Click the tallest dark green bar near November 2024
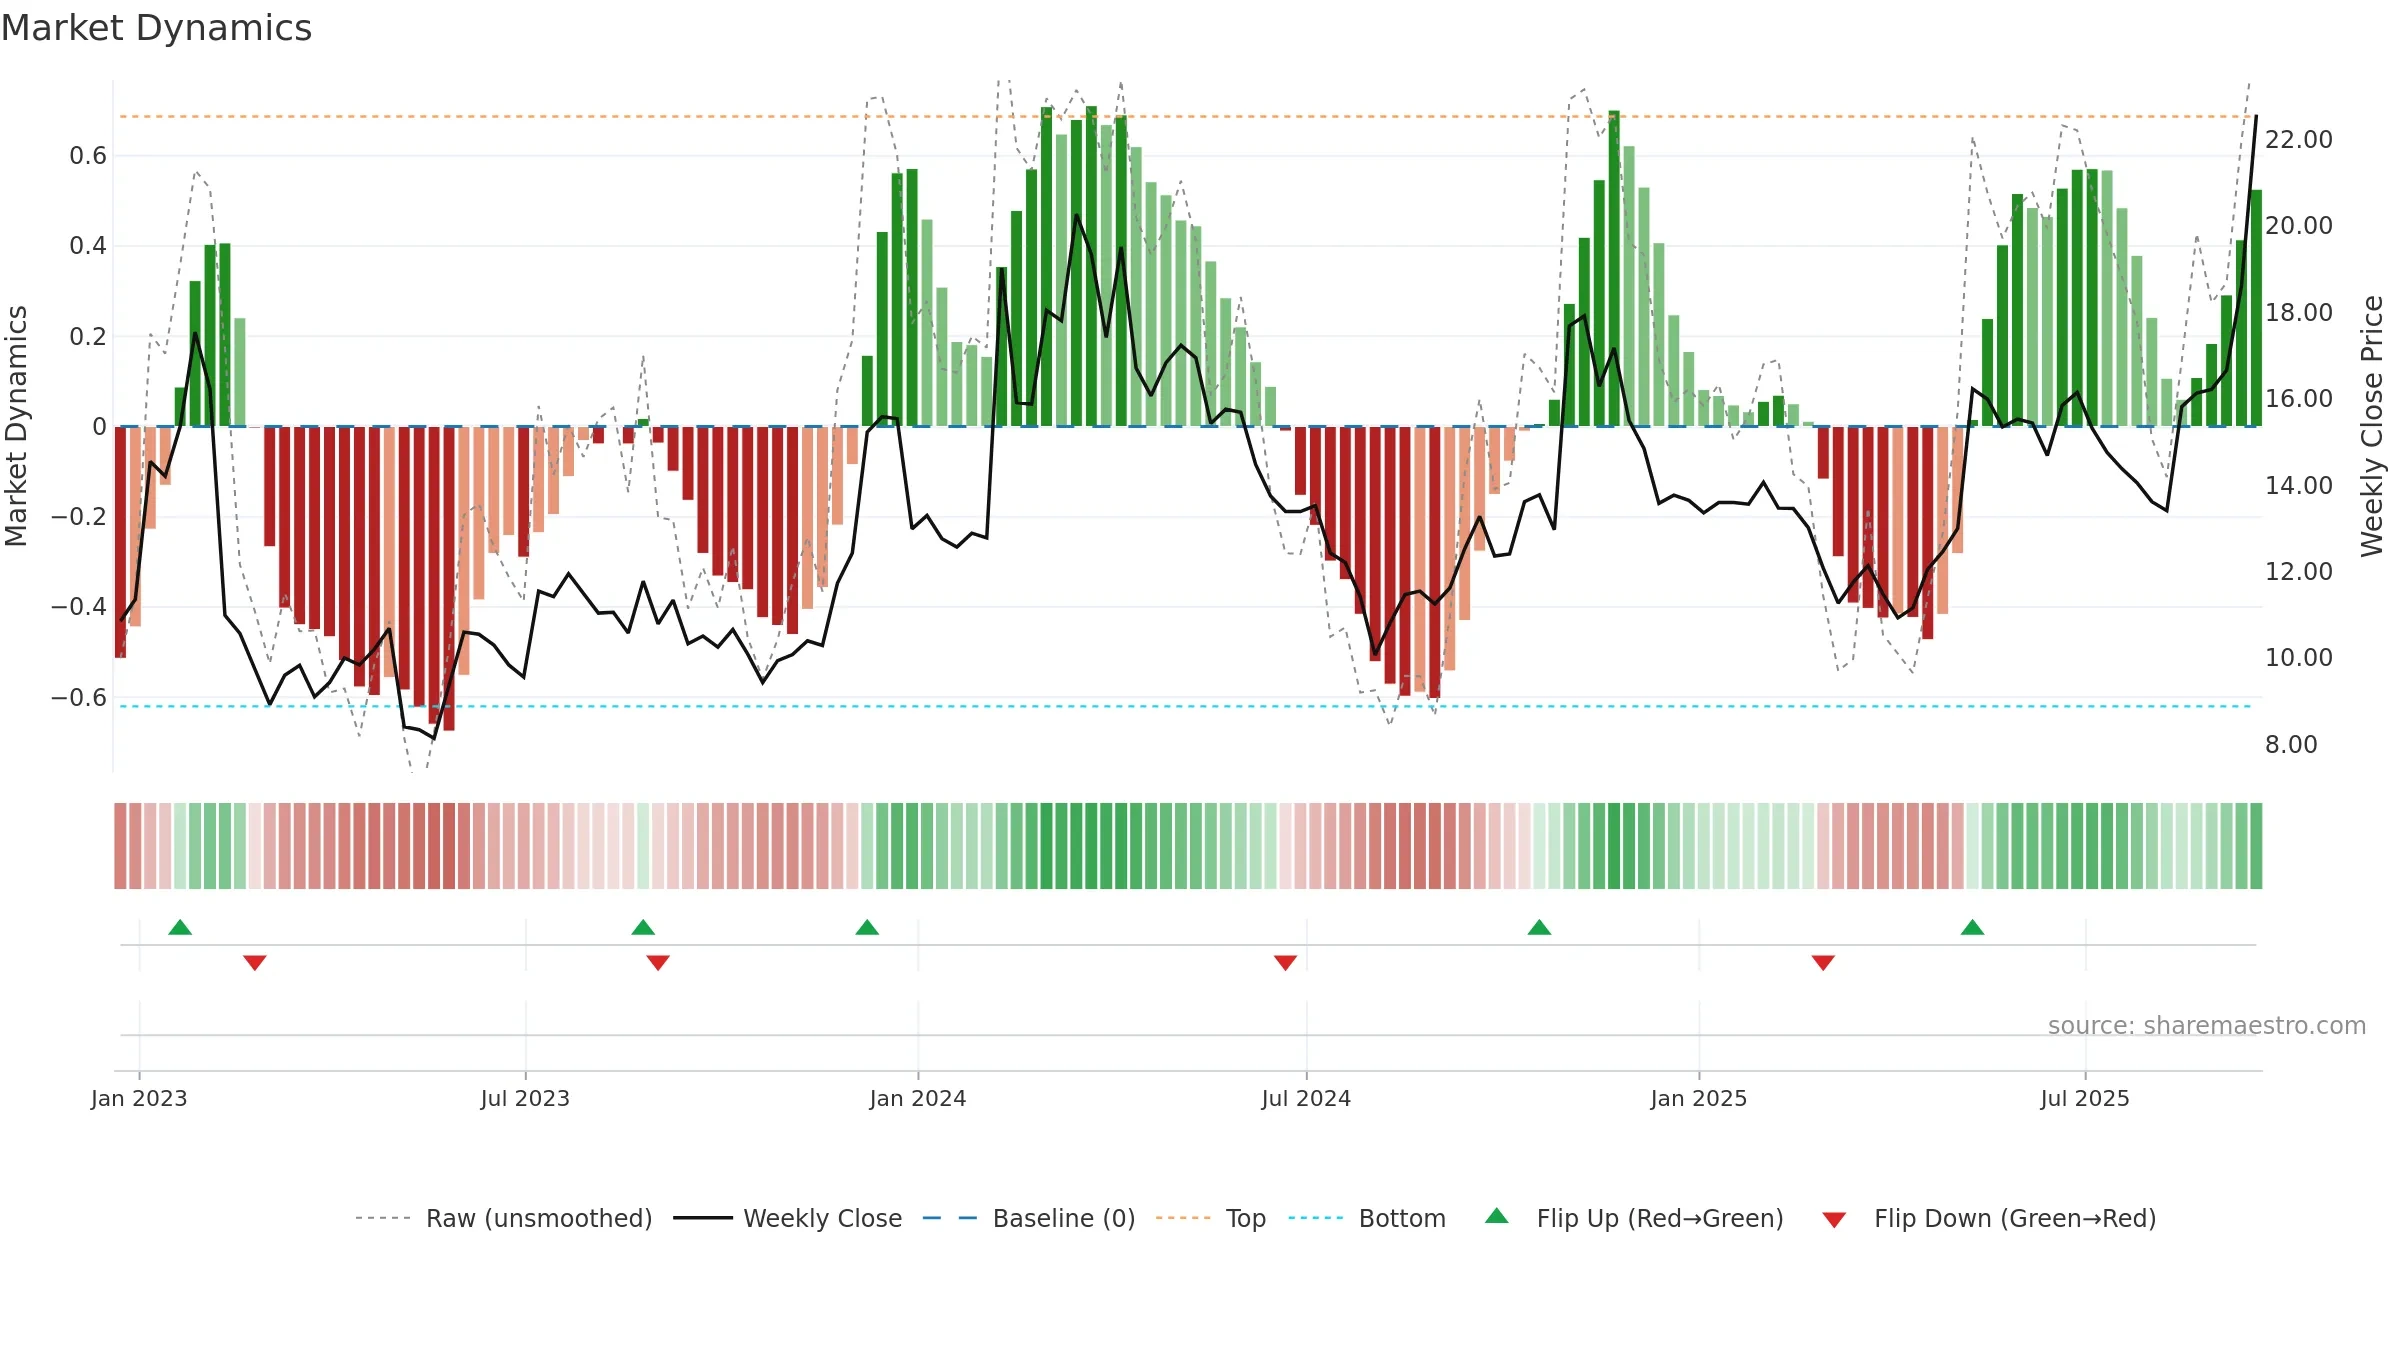2400x1350 pixels. click(1614, 268)
